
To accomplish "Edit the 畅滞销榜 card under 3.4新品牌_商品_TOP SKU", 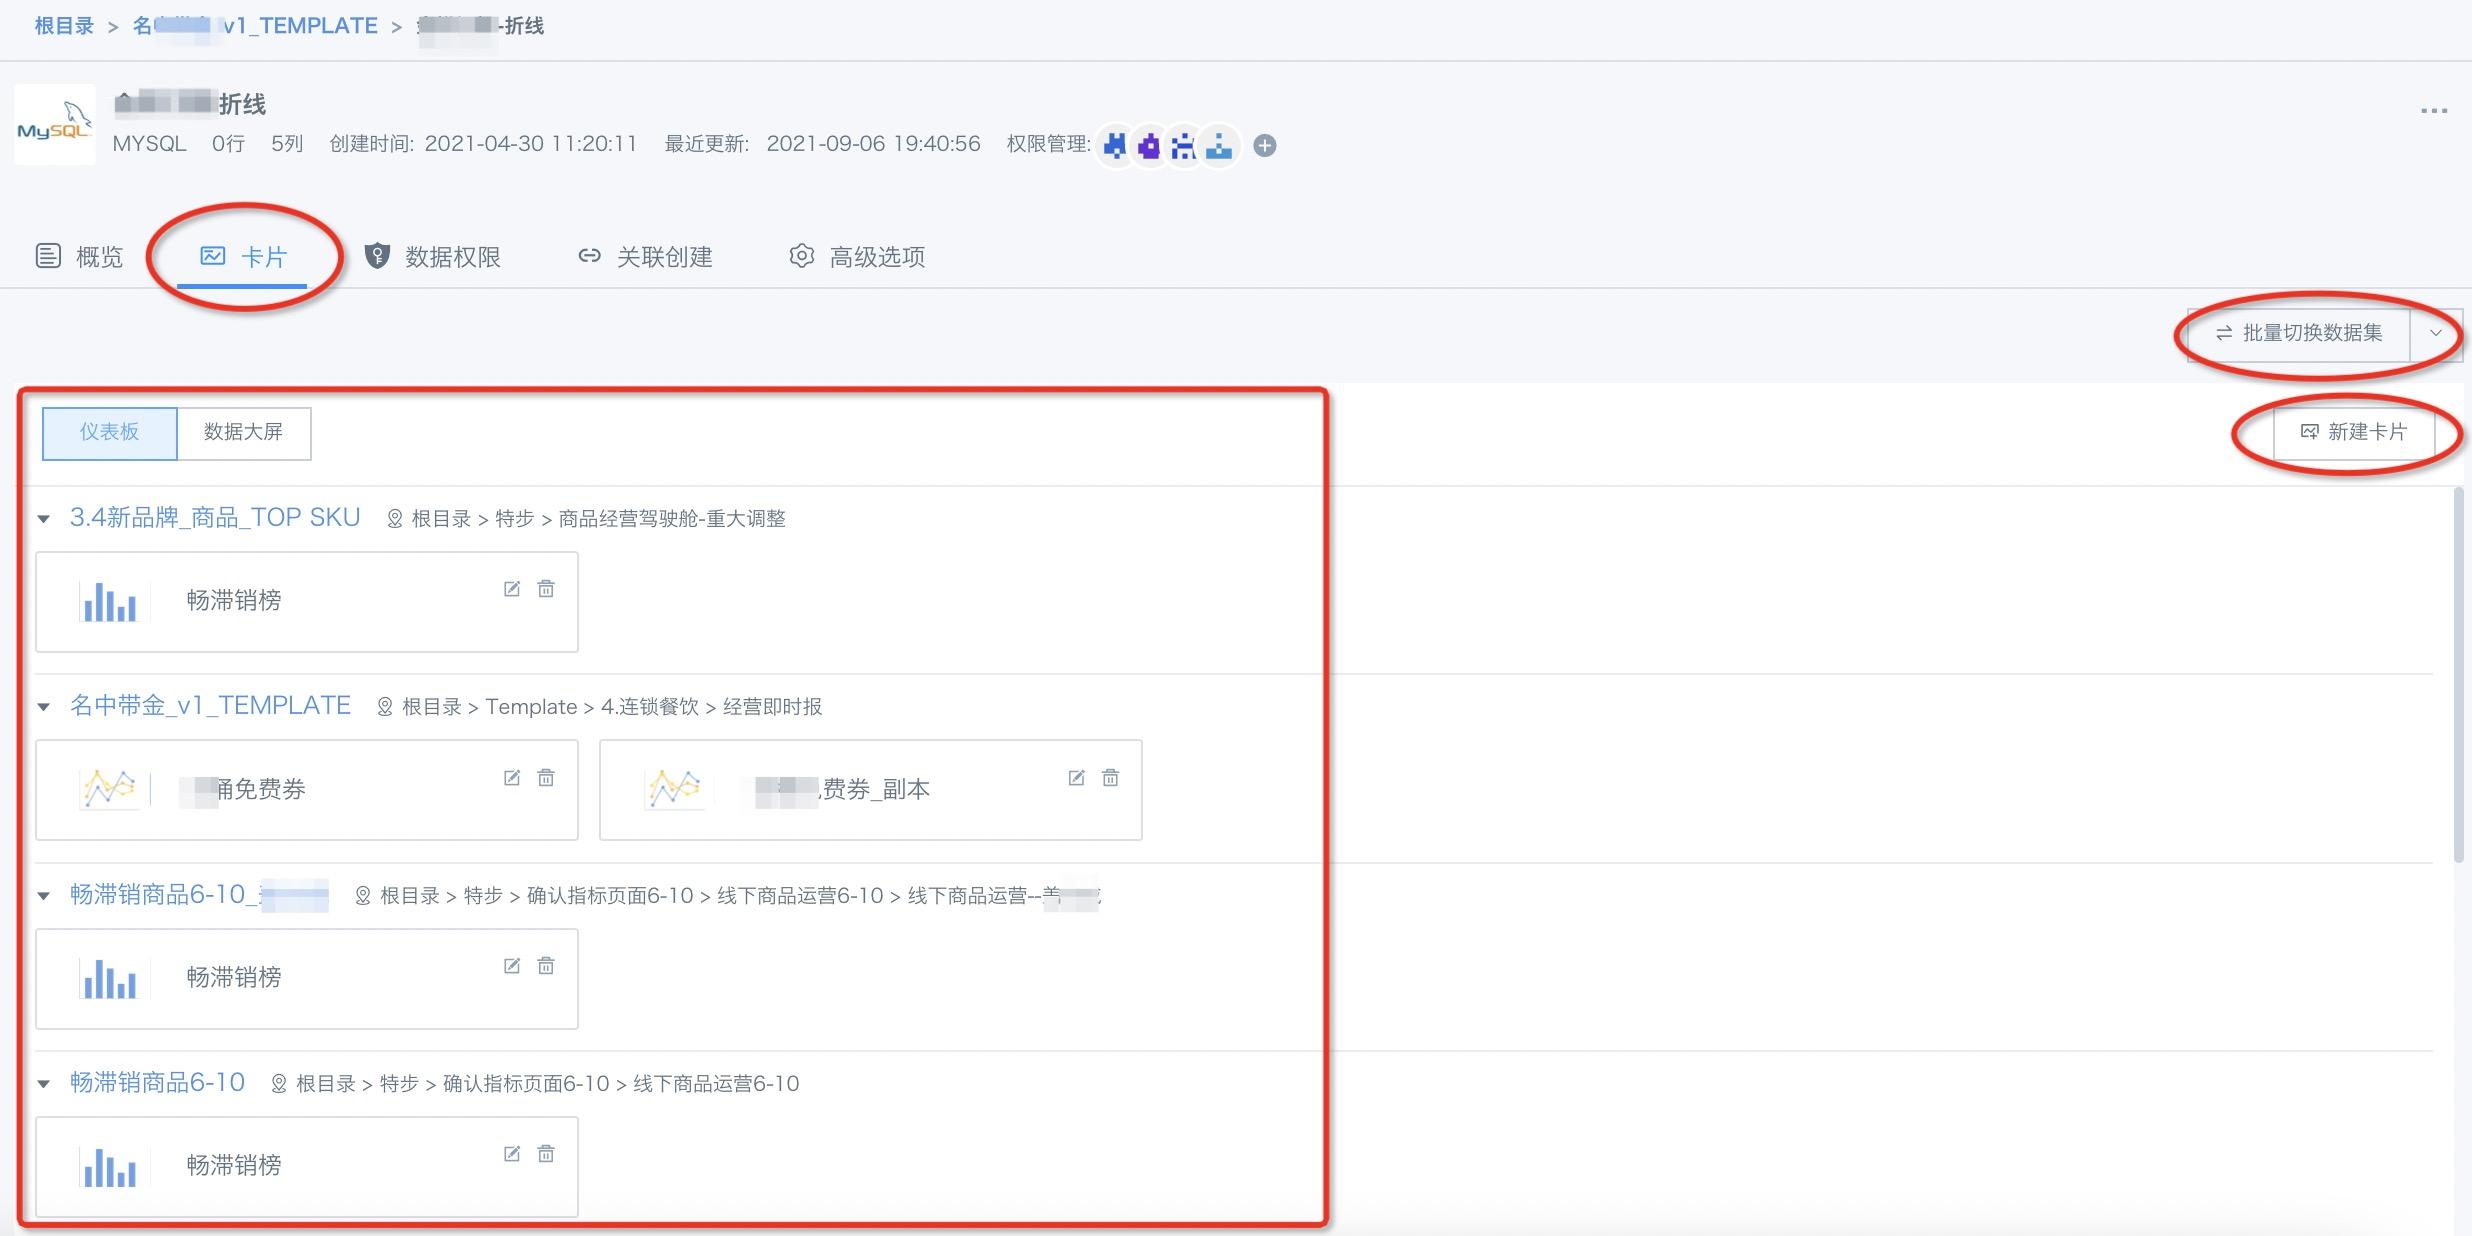I will (x=512, y=589).
